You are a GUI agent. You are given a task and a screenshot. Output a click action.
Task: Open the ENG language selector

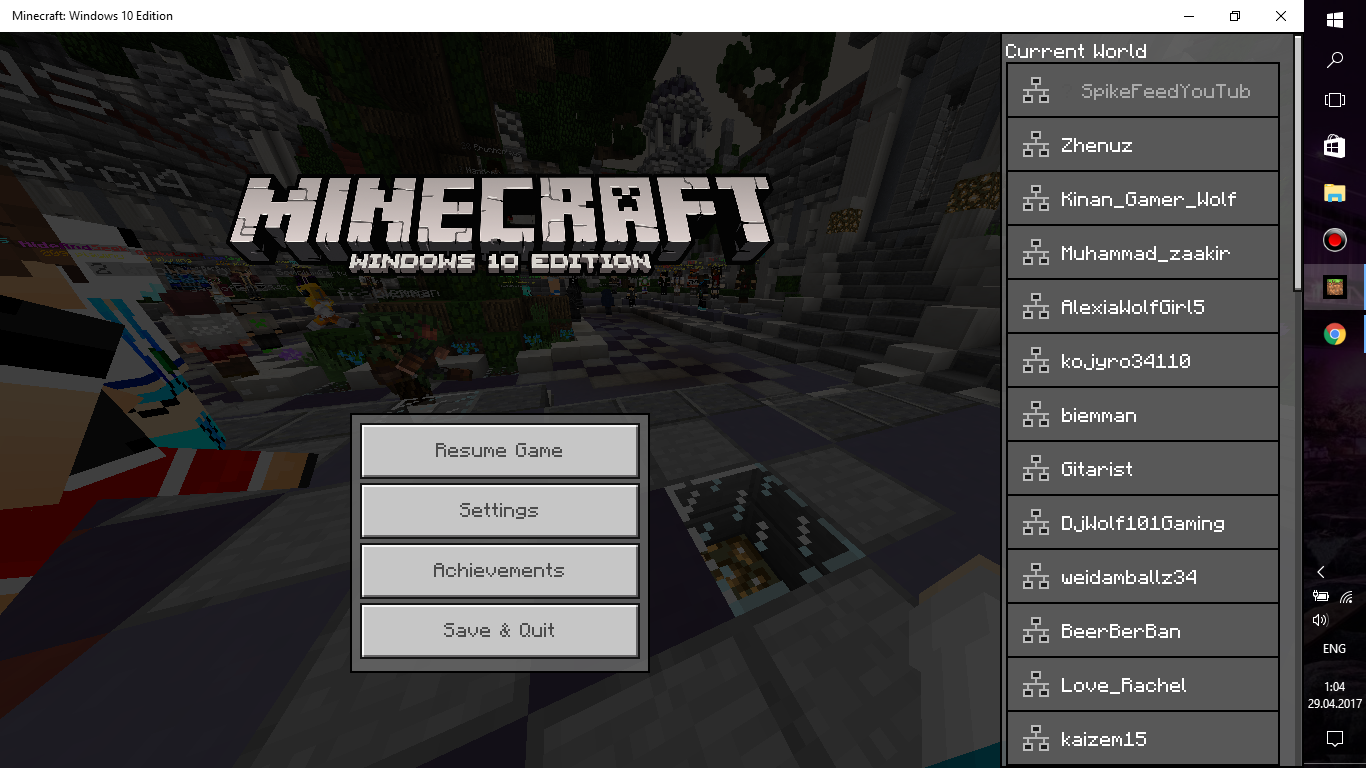click(1334, 649)
